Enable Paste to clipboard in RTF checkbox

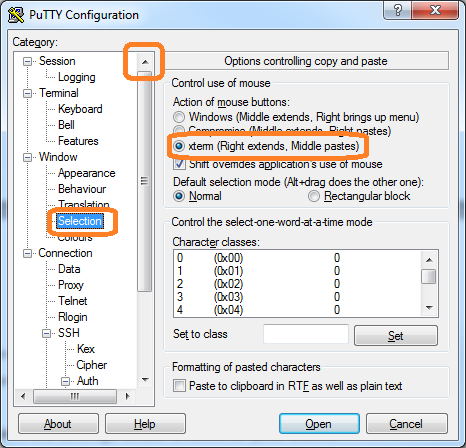point(179,386)
